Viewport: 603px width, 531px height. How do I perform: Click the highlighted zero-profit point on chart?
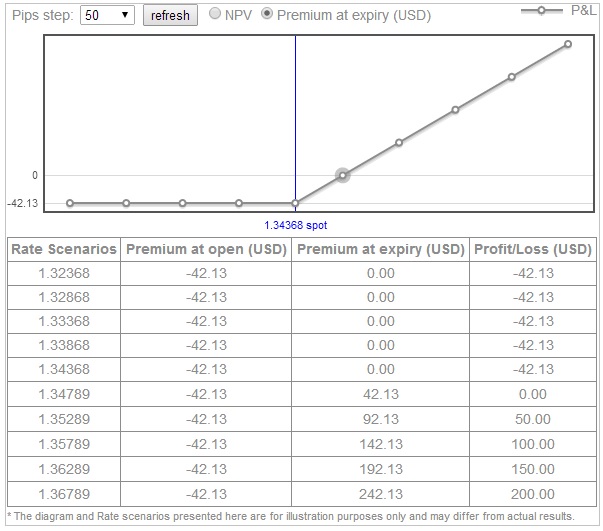click(342, 175)
